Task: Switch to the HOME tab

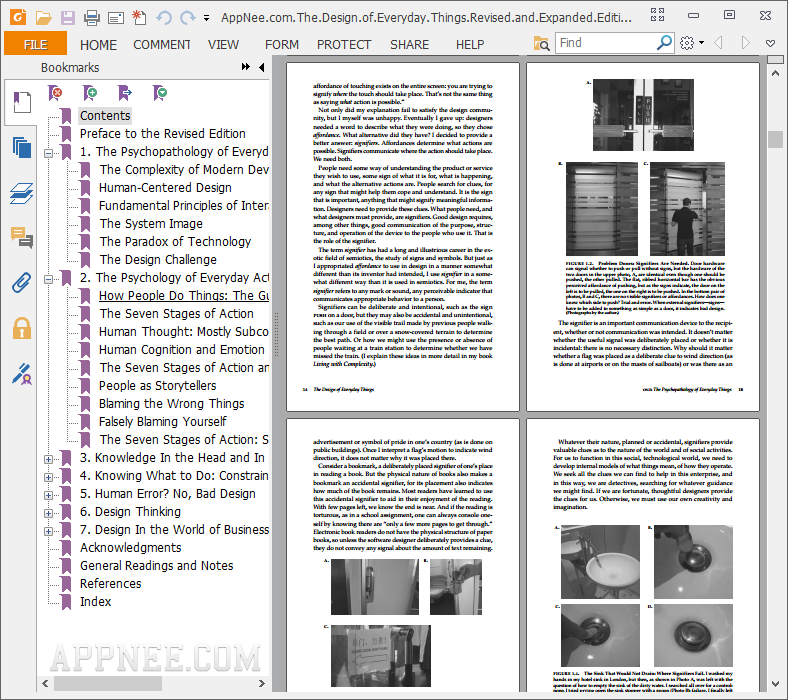Action: point(98,45)
